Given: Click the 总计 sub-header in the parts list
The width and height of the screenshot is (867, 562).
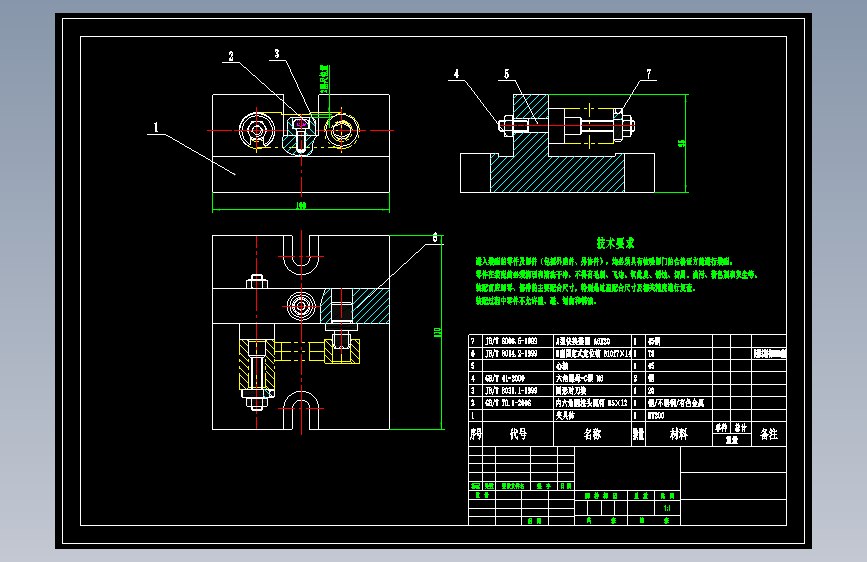Looking at the screenshot, I should (x=741, y=428).
